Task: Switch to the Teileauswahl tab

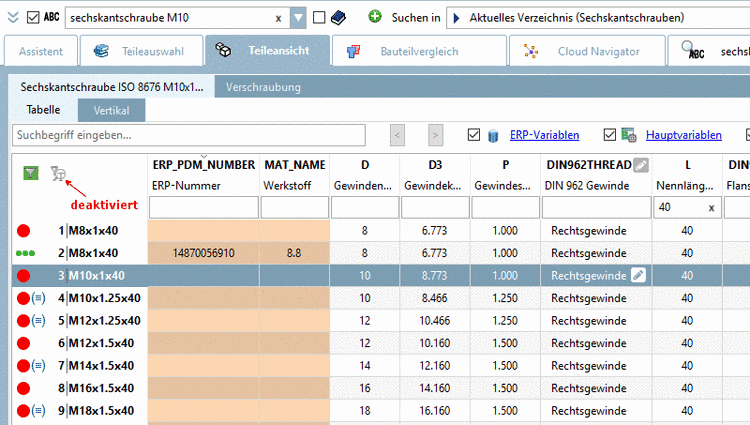Action: (142, 51)
